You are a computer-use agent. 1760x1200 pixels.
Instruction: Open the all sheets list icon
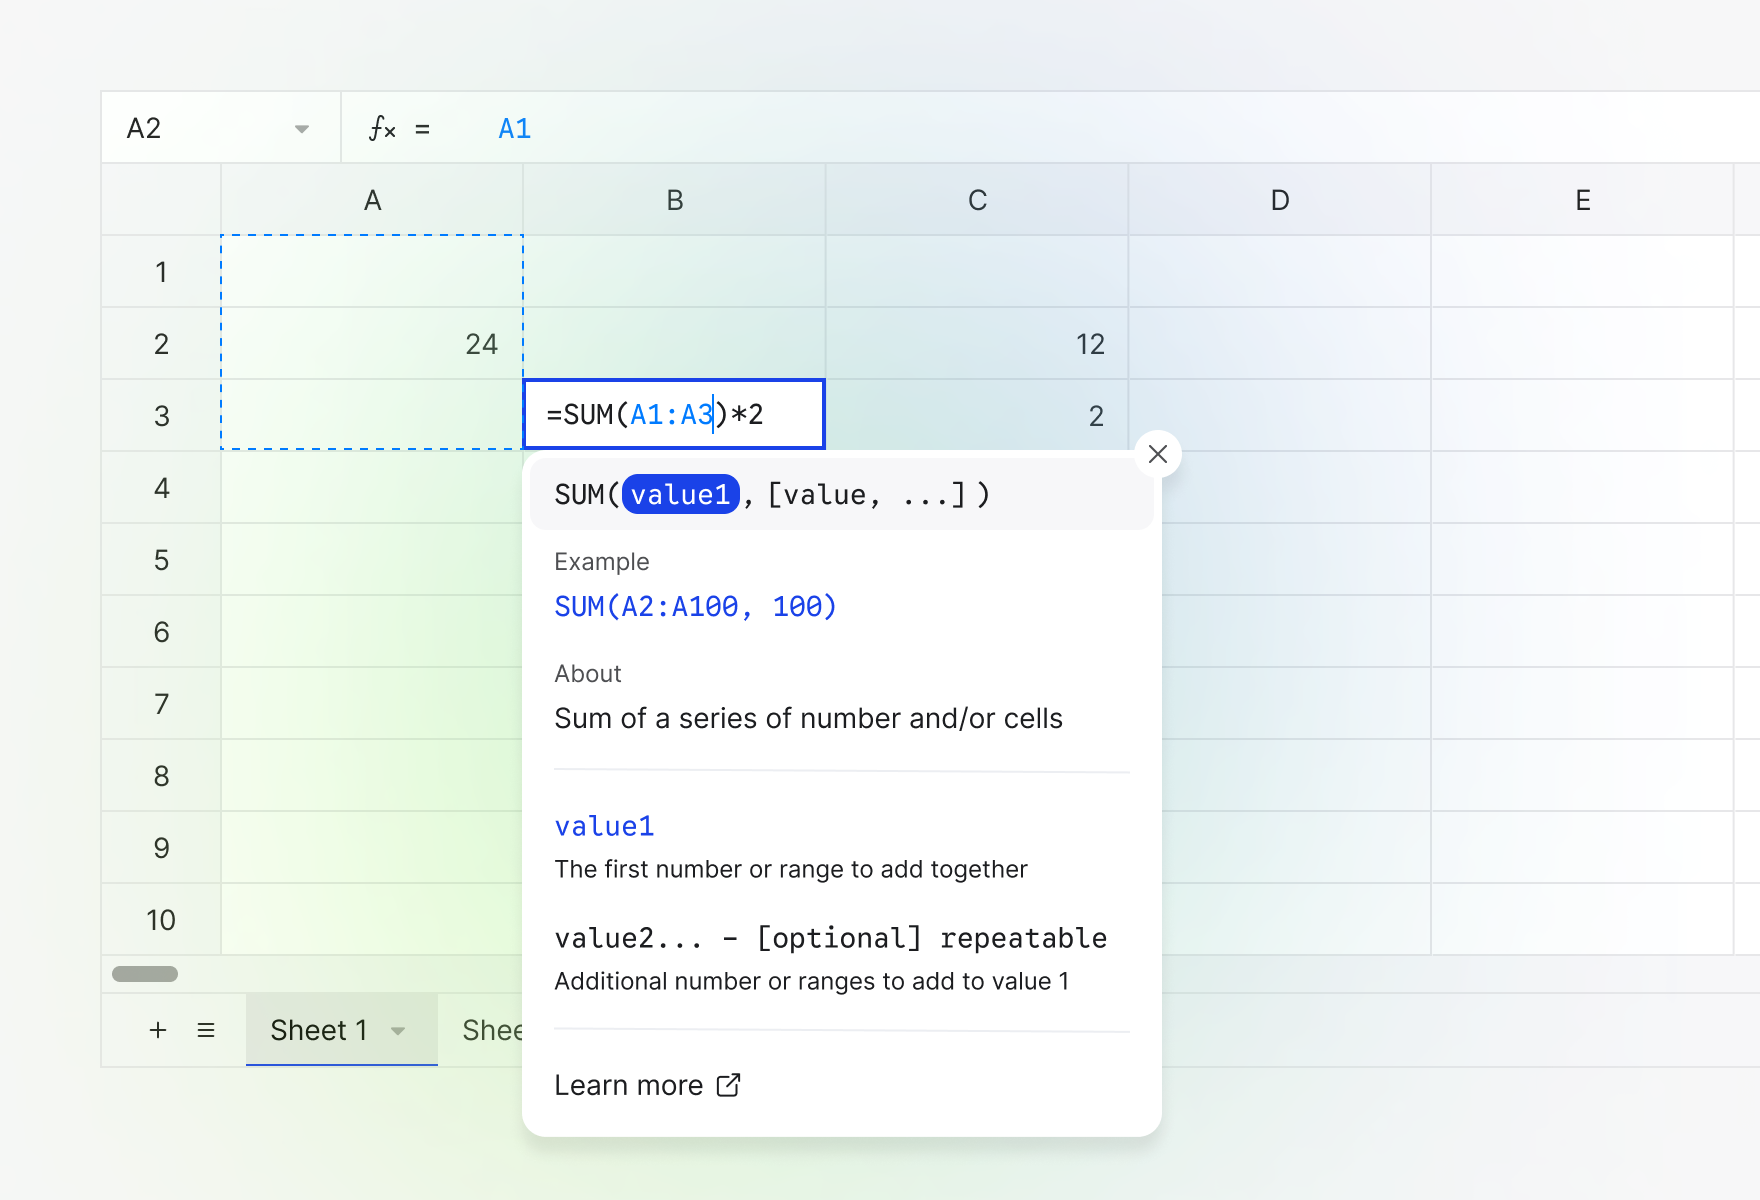206,1030
